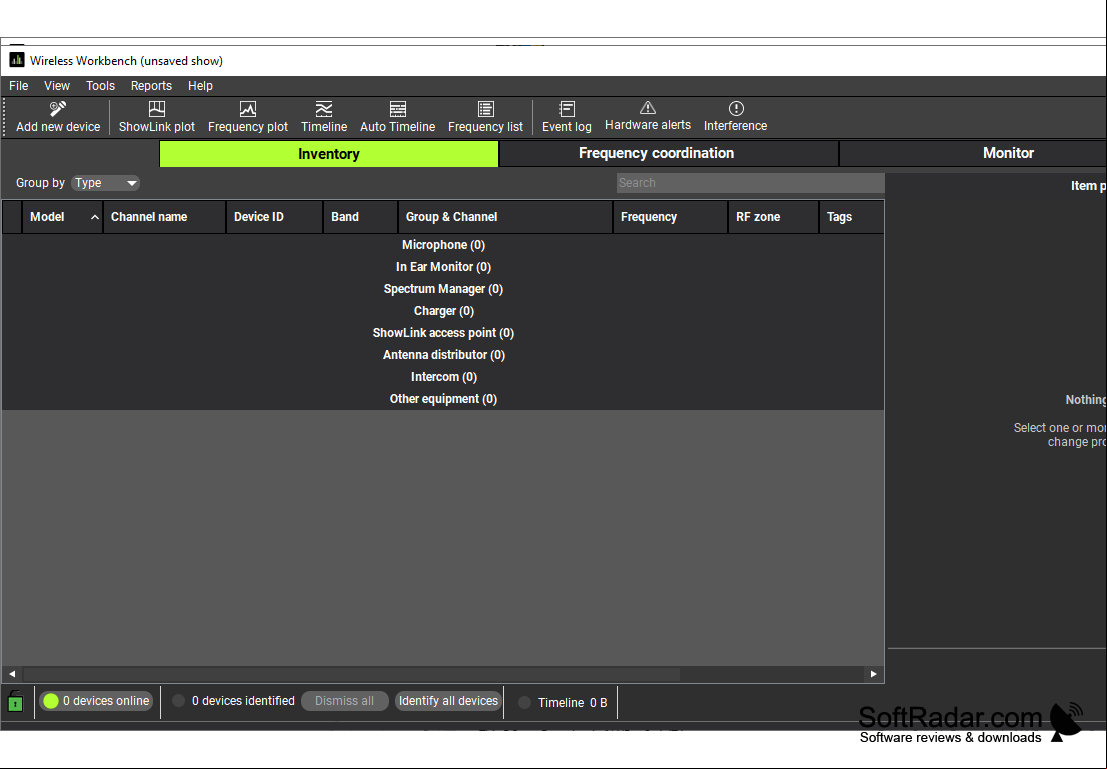Expand the Other equipment (0) group
Viewport: 1107px width, 769px height.
click(x=443, y=399)
